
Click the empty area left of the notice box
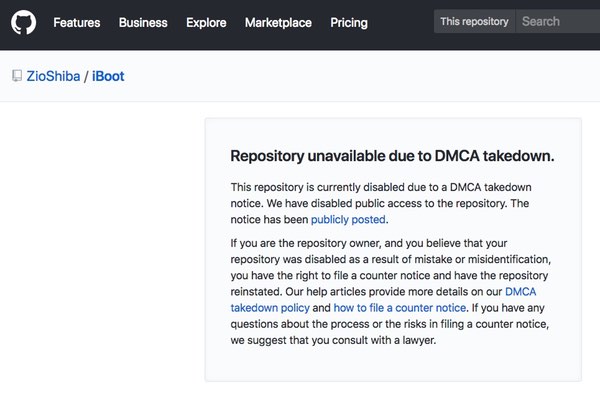pyautogui.click(x=100, y=250)
